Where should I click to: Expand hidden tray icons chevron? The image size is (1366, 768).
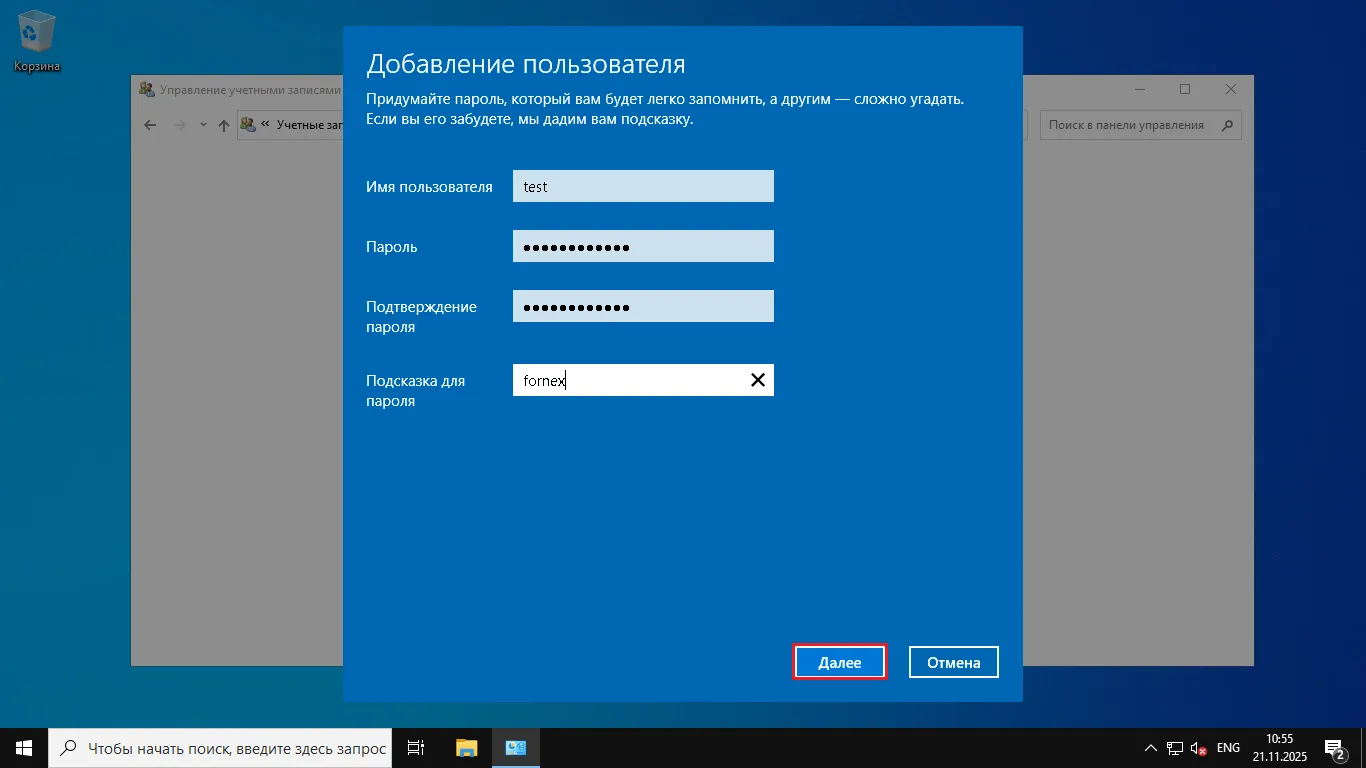point(1150,747)
